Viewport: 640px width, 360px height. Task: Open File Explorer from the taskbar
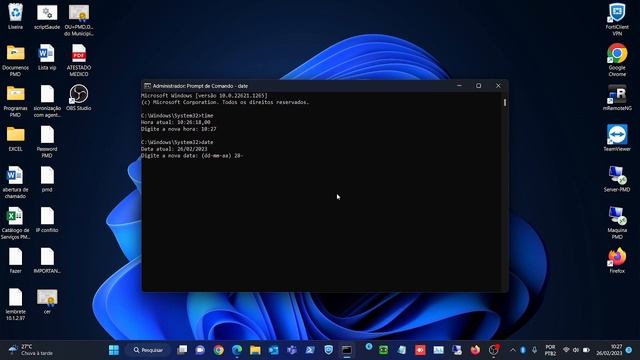pyautogui.click(x=255, y=350)
